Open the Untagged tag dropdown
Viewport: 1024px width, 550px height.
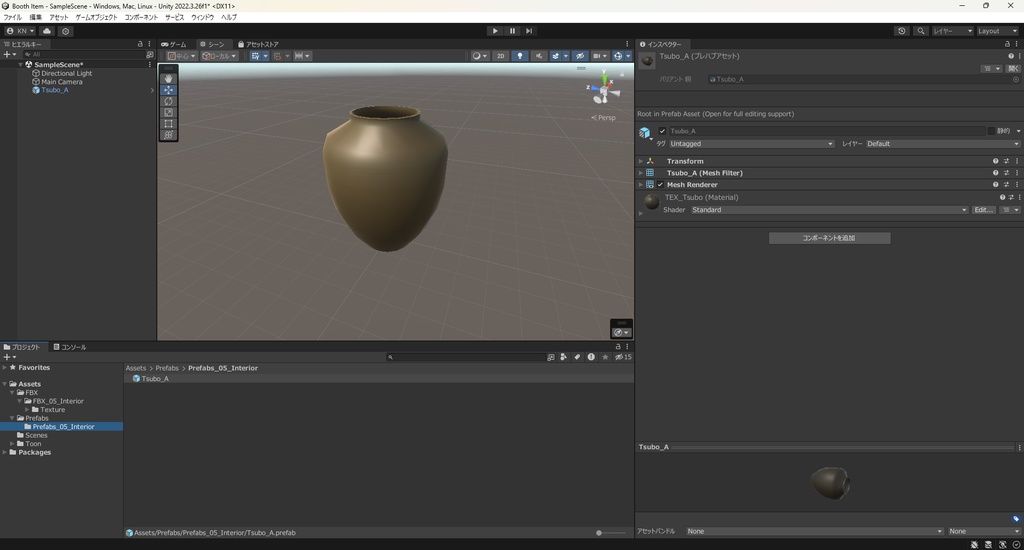(x=751, y=144)
